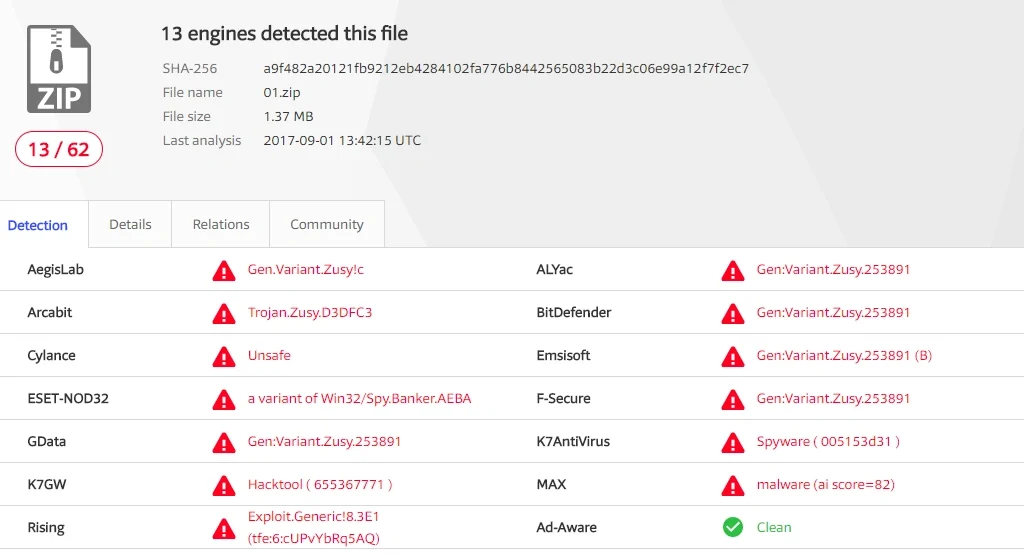Click the warning icon in the BitDefender row
Viewport: 1024px width, 555px height.
coord(733,313)
